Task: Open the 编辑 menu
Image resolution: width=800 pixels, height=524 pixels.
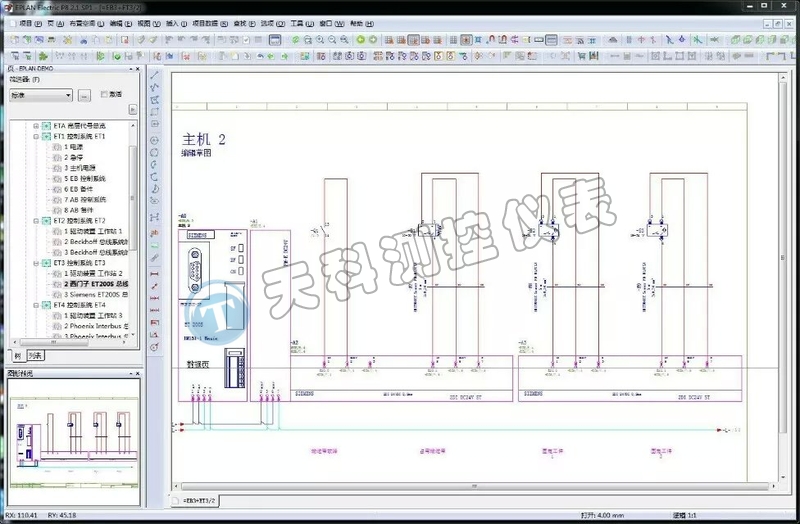Action: click(x=119, y=22)
